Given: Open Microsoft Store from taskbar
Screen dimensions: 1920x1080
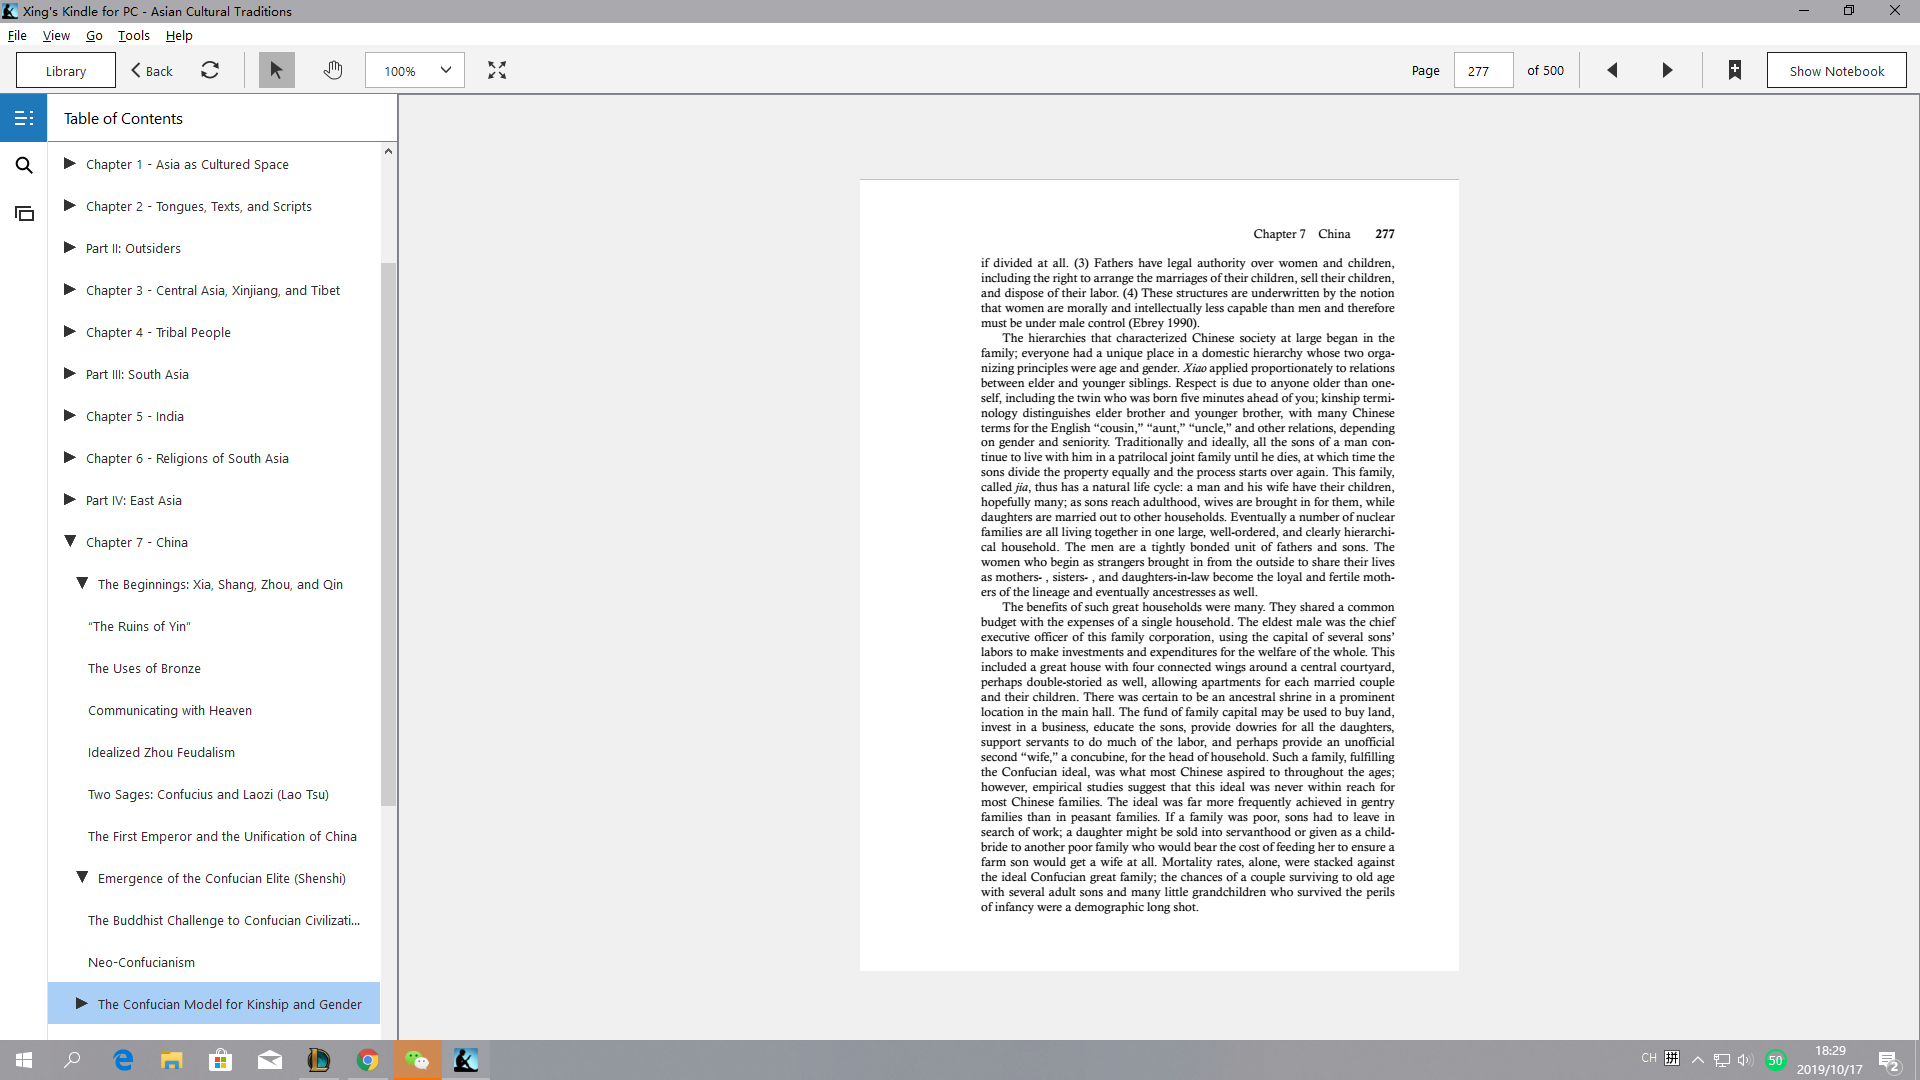Looking at the screenshot, I should pyautogui.click(x=221, y=1060).
